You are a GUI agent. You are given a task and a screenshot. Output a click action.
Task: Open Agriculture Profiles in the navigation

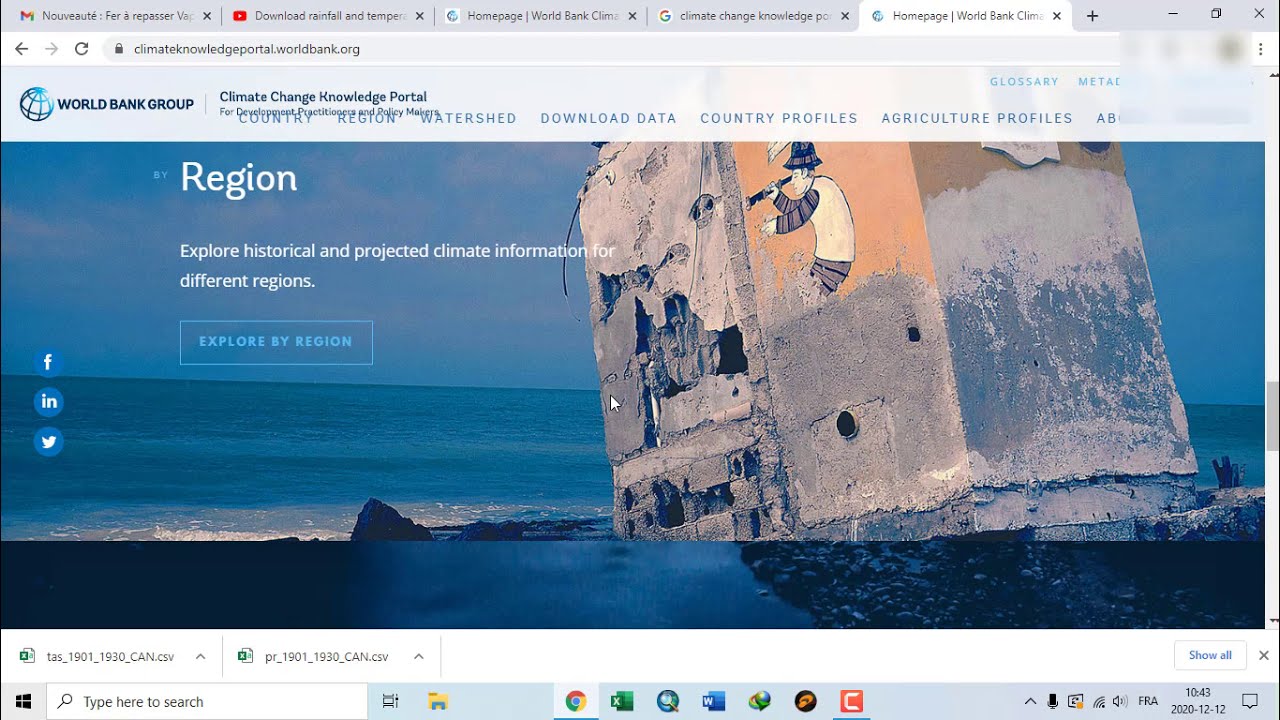(977, 118)
